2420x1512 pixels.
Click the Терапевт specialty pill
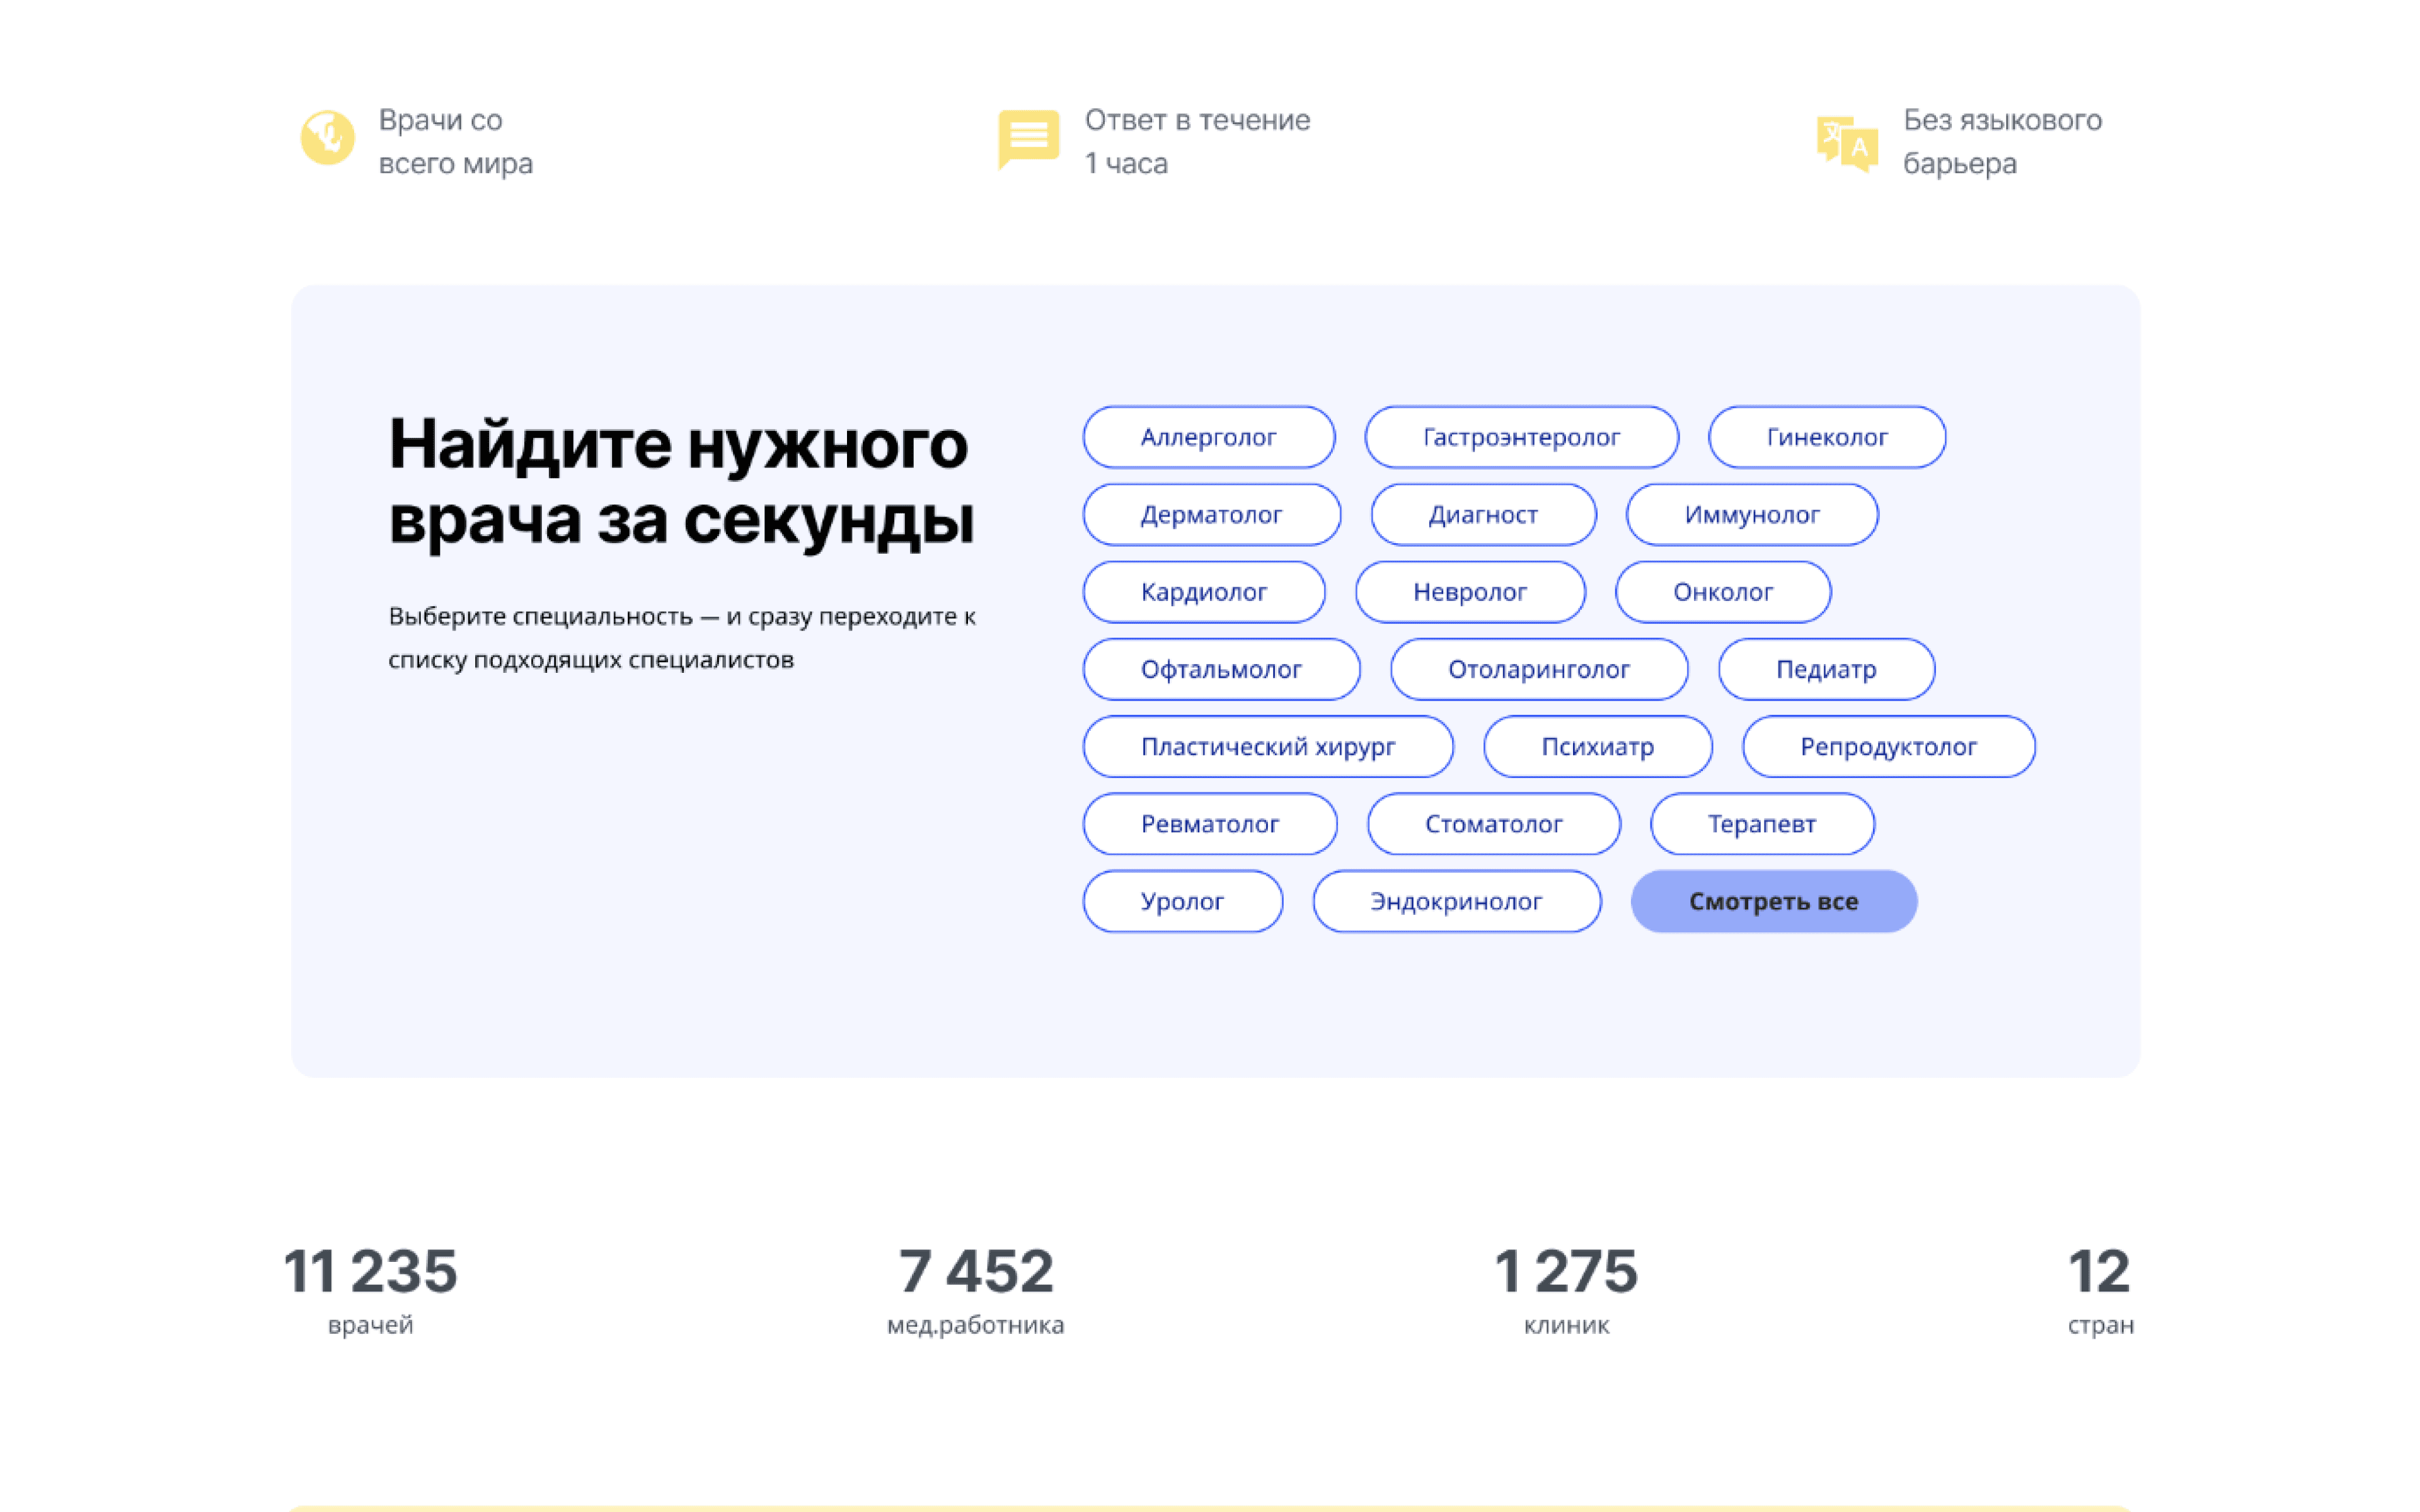(x=1761, y=824)
